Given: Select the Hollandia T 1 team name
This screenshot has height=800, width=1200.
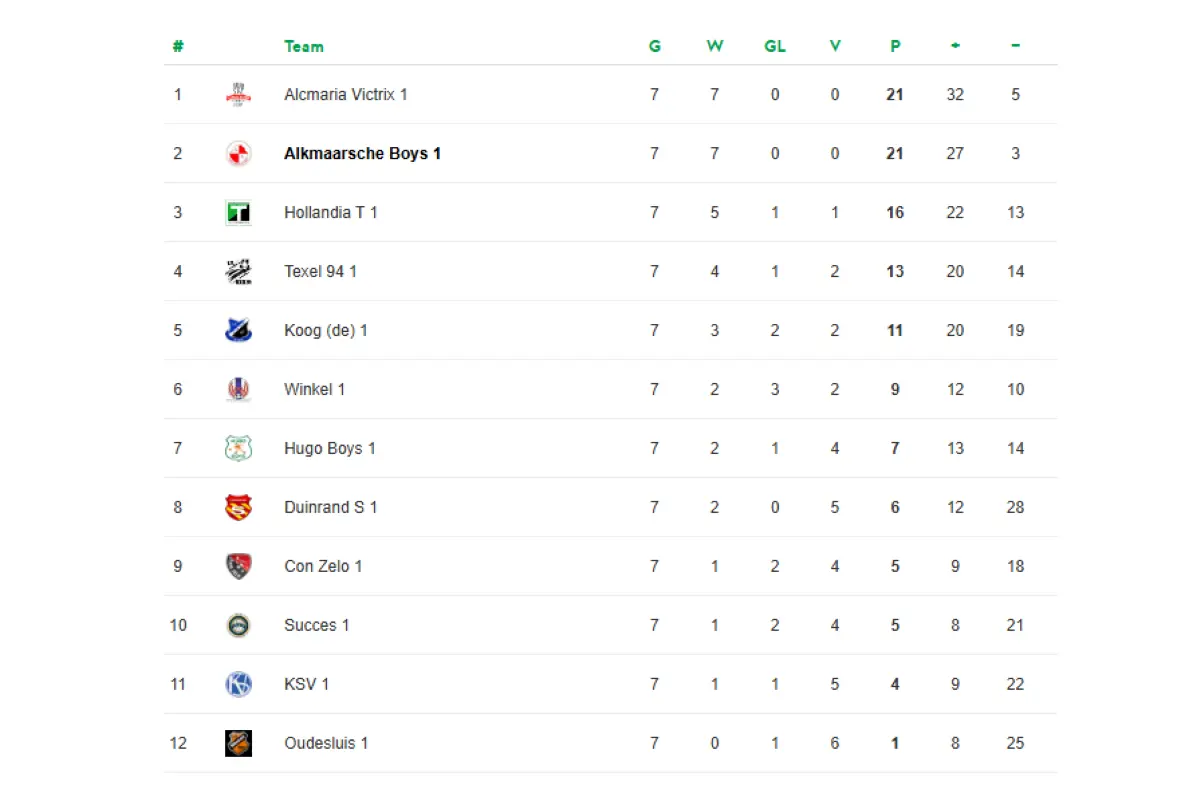Looking at the screenshot, I should coord(330,213).
